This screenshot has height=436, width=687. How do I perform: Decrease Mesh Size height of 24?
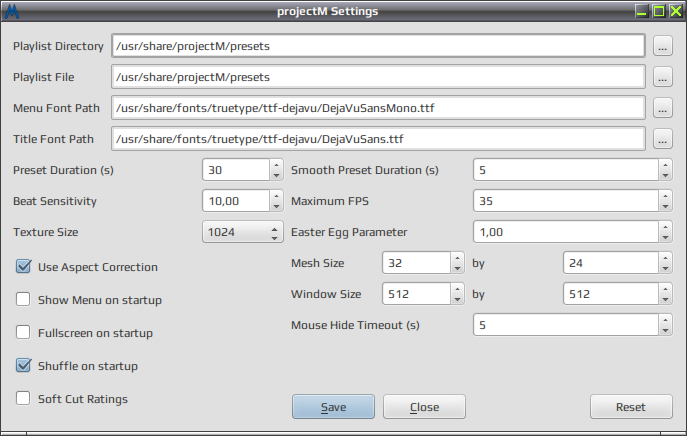(665, 268)
